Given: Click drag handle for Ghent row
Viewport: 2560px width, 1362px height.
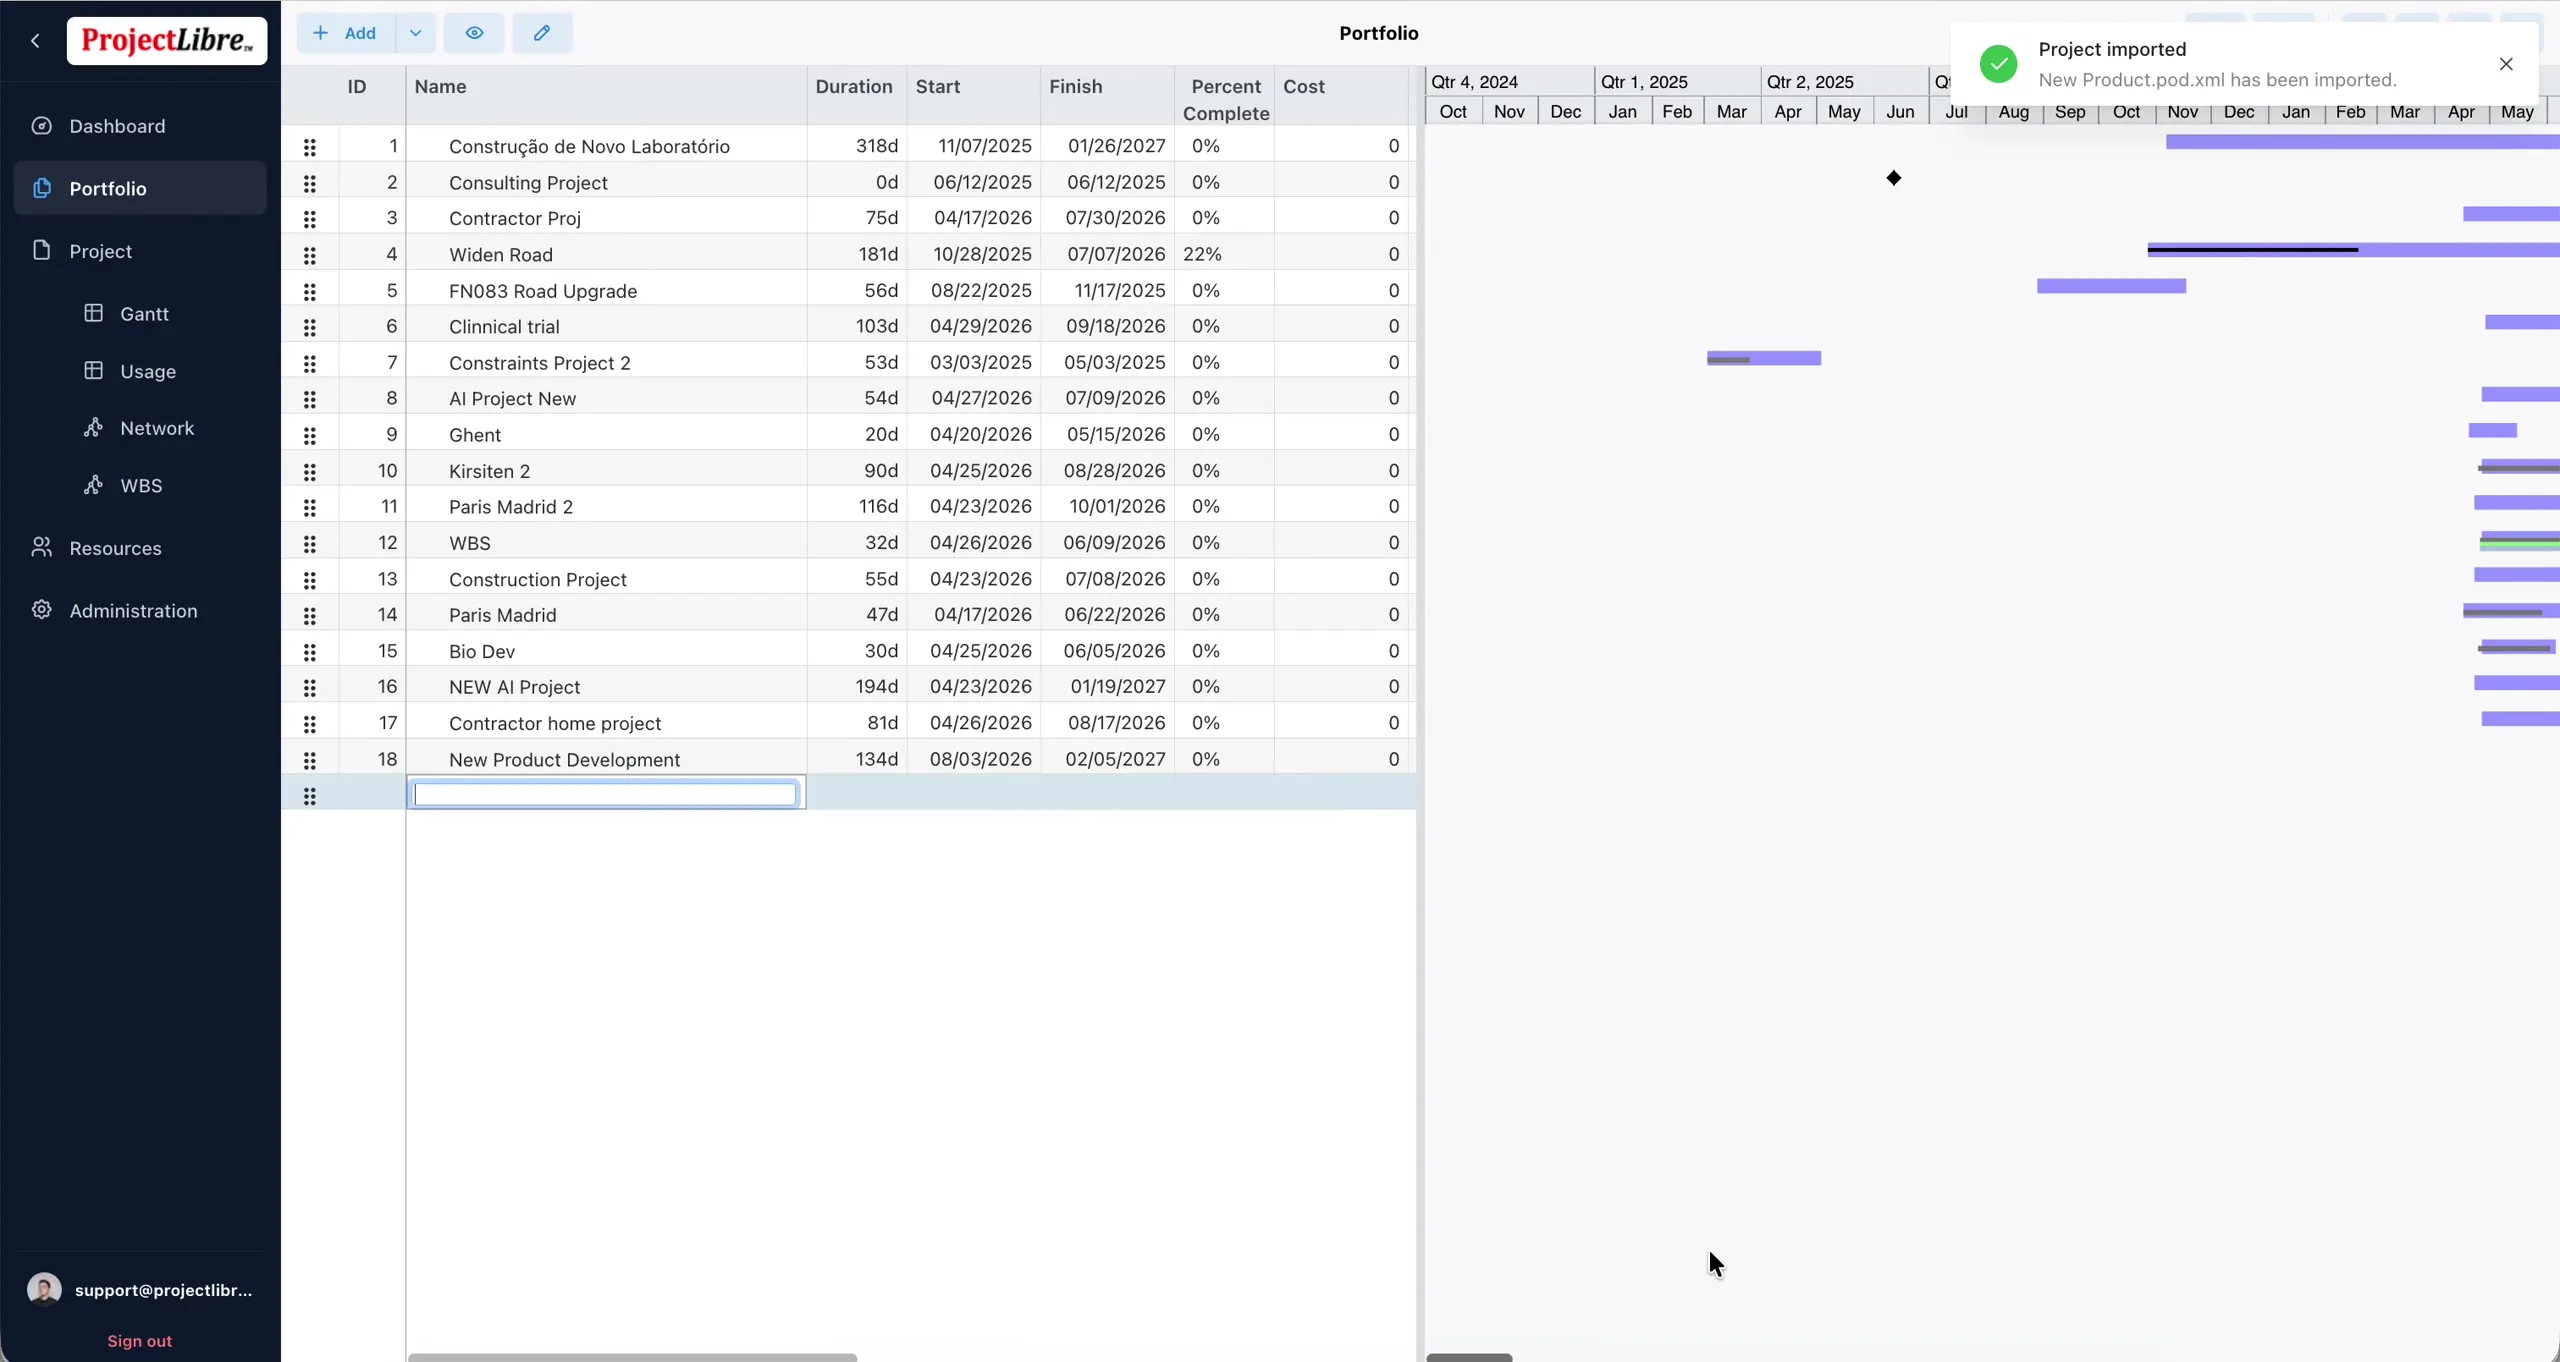Looking at the screenshot, I should pyautogui.click(x=310, y=435).
